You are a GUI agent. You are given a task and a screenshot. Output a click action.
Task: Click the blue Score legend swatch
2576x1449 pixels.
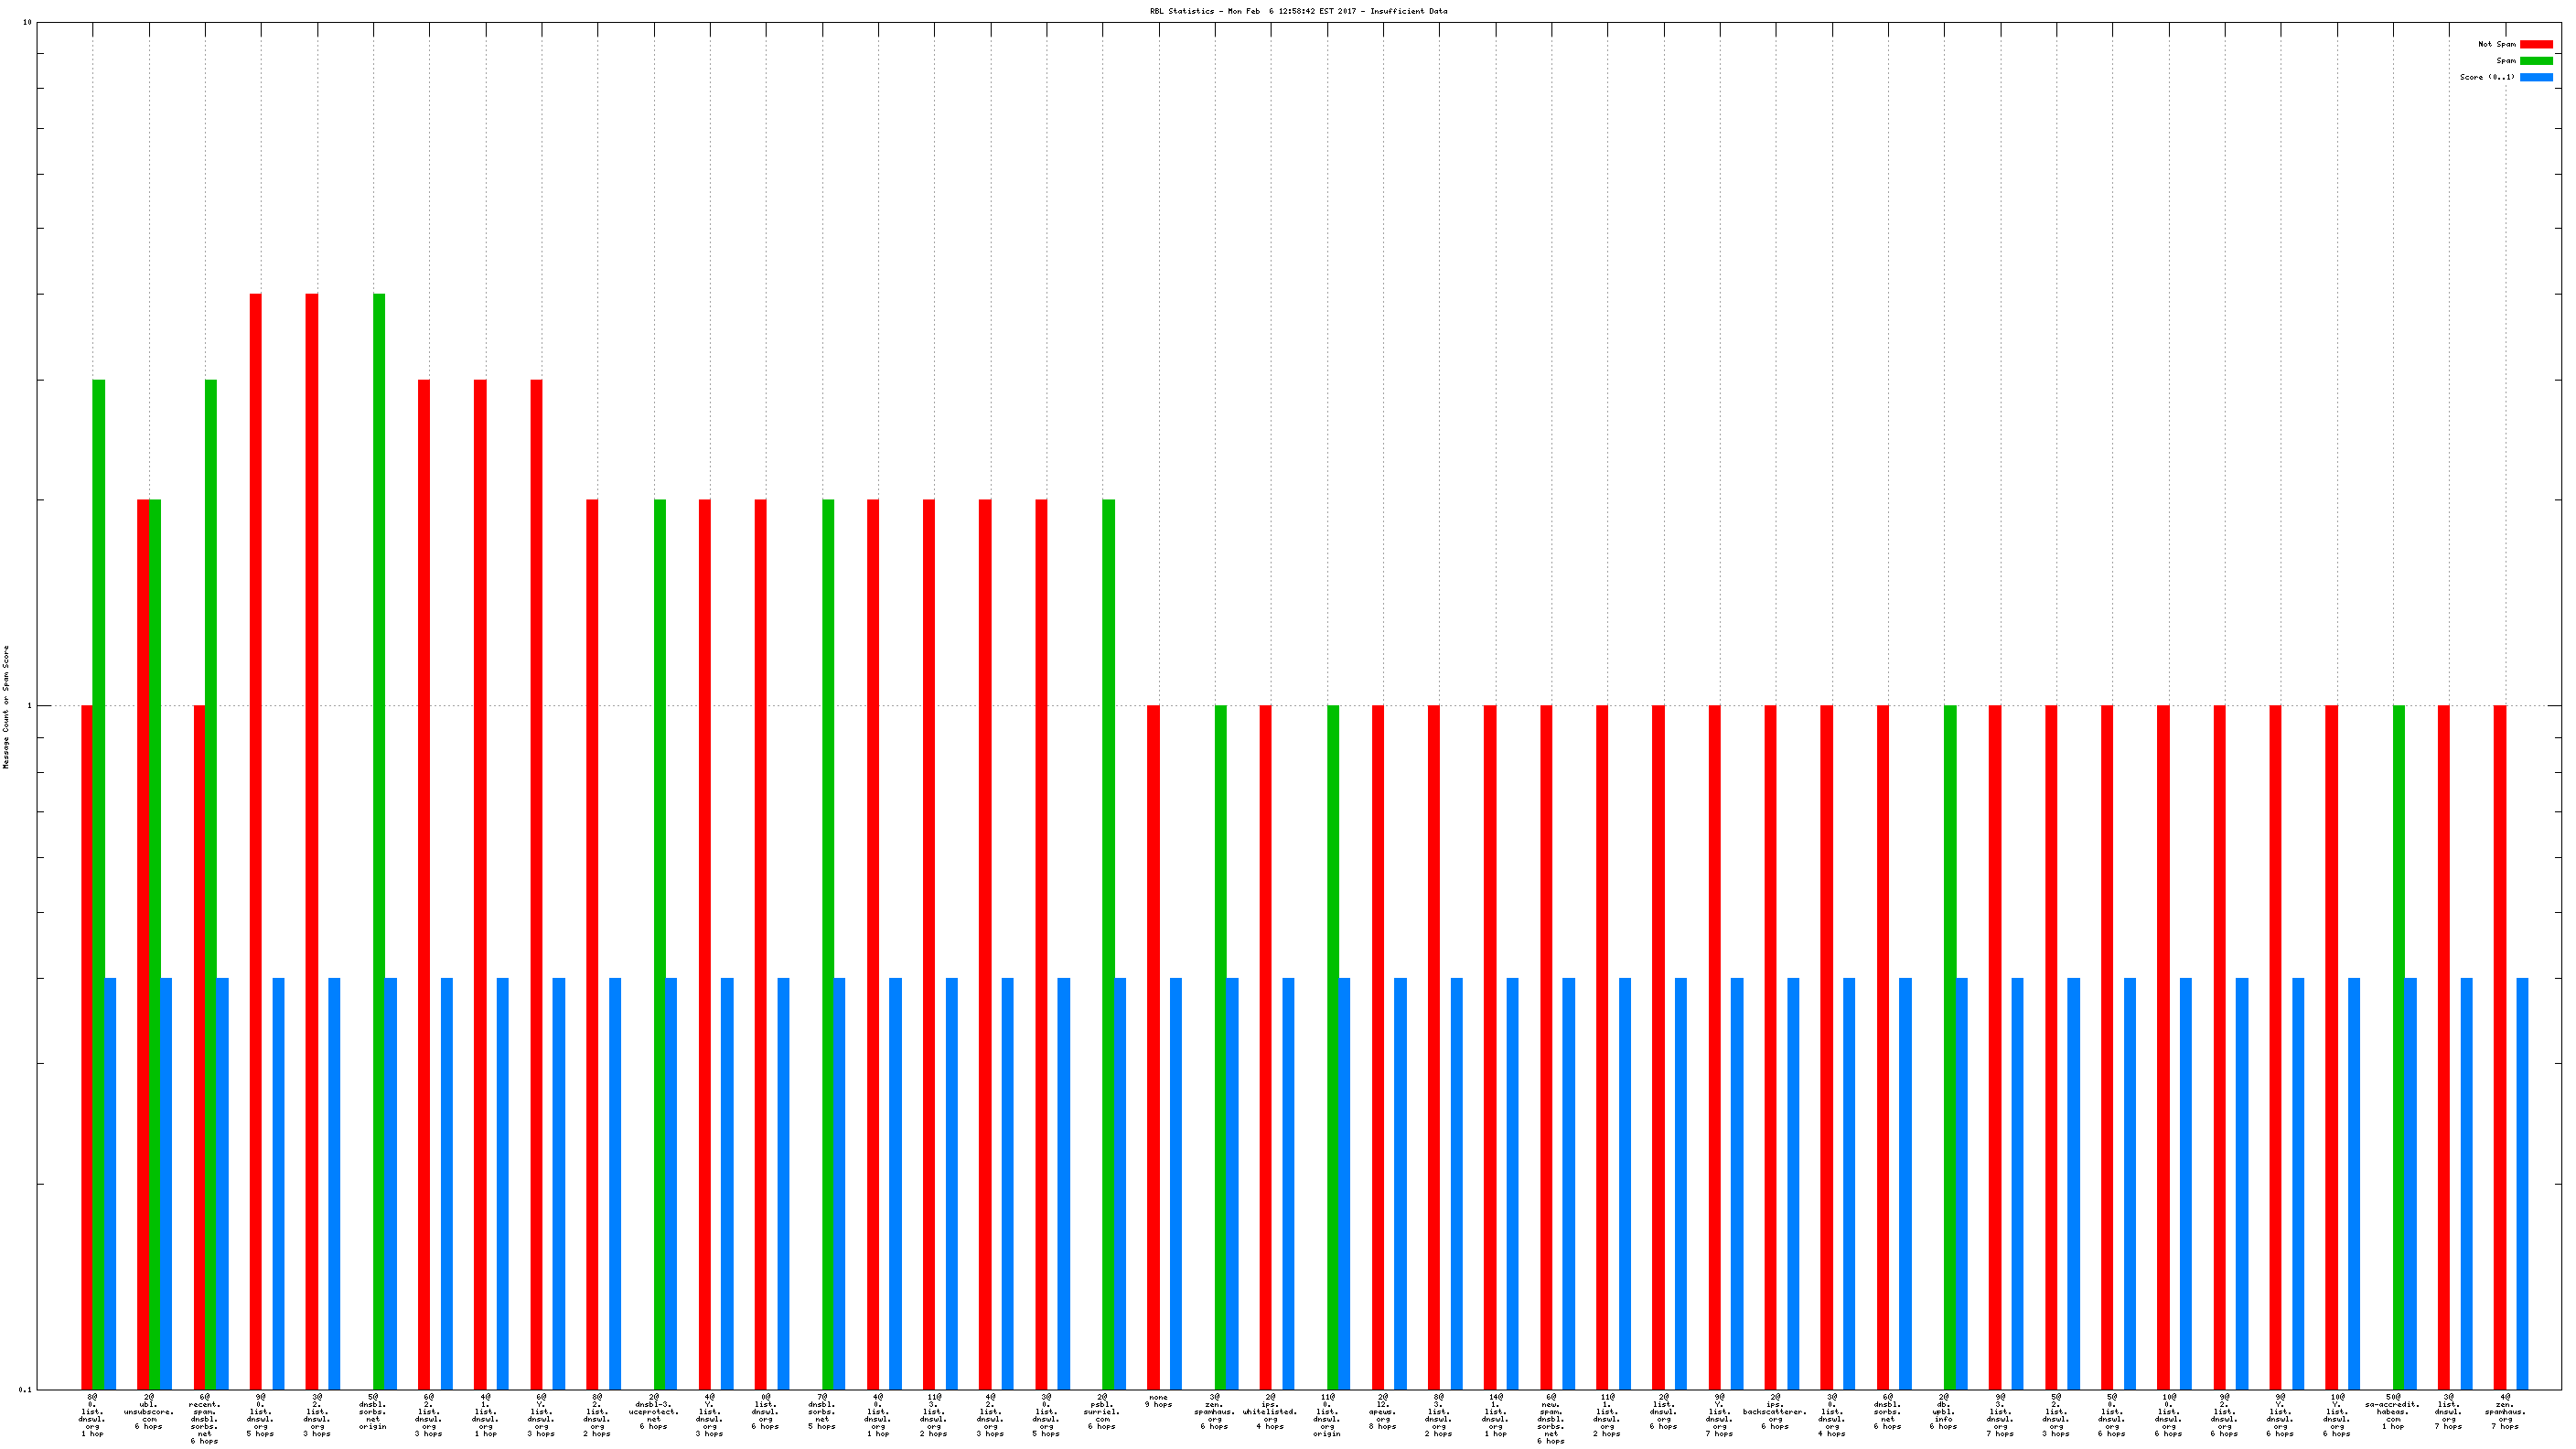(2535, 77)
